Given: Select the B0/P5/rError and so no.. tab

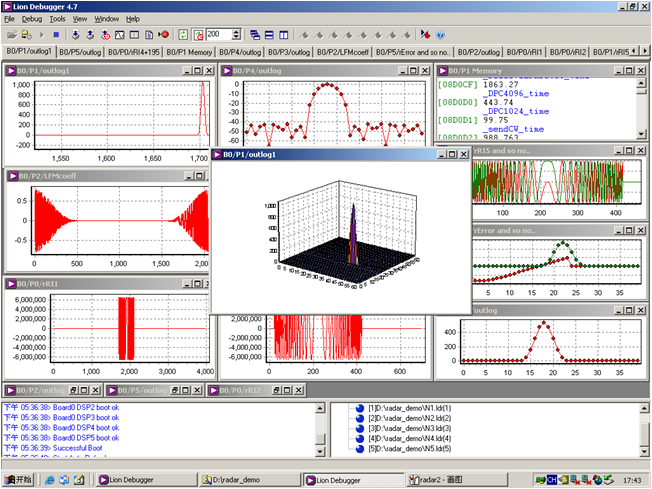Looking at the screenshot, I should click(x=412, y=52).
